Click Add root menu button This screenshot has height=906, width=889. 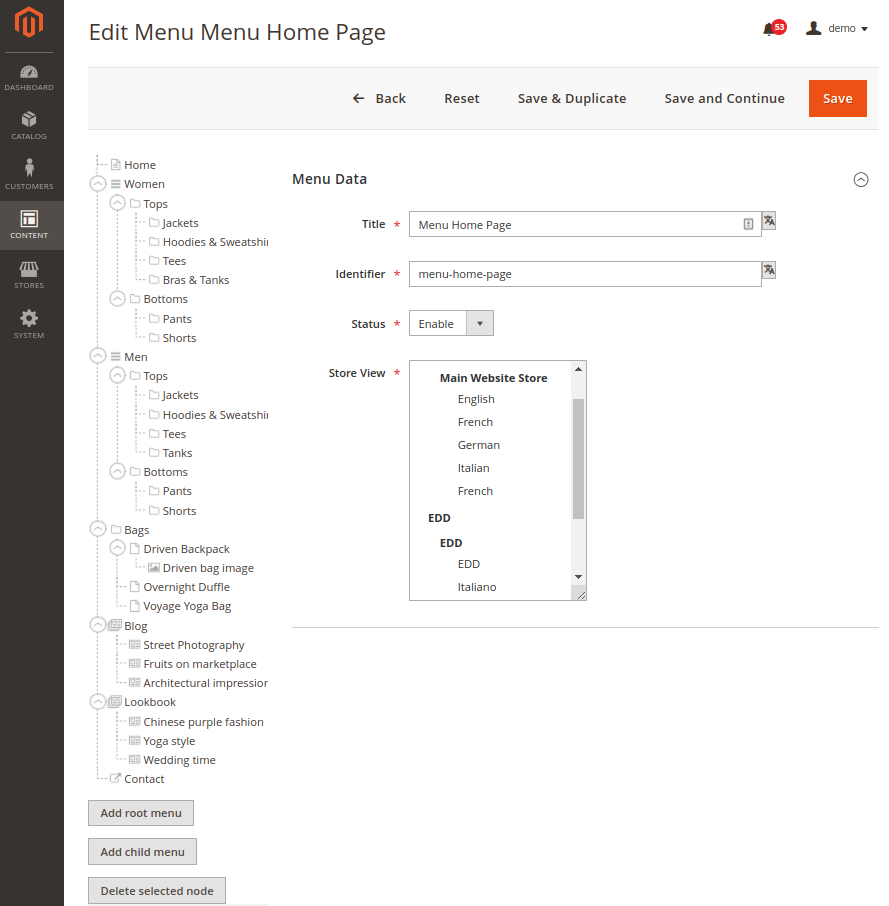(141, 813)
